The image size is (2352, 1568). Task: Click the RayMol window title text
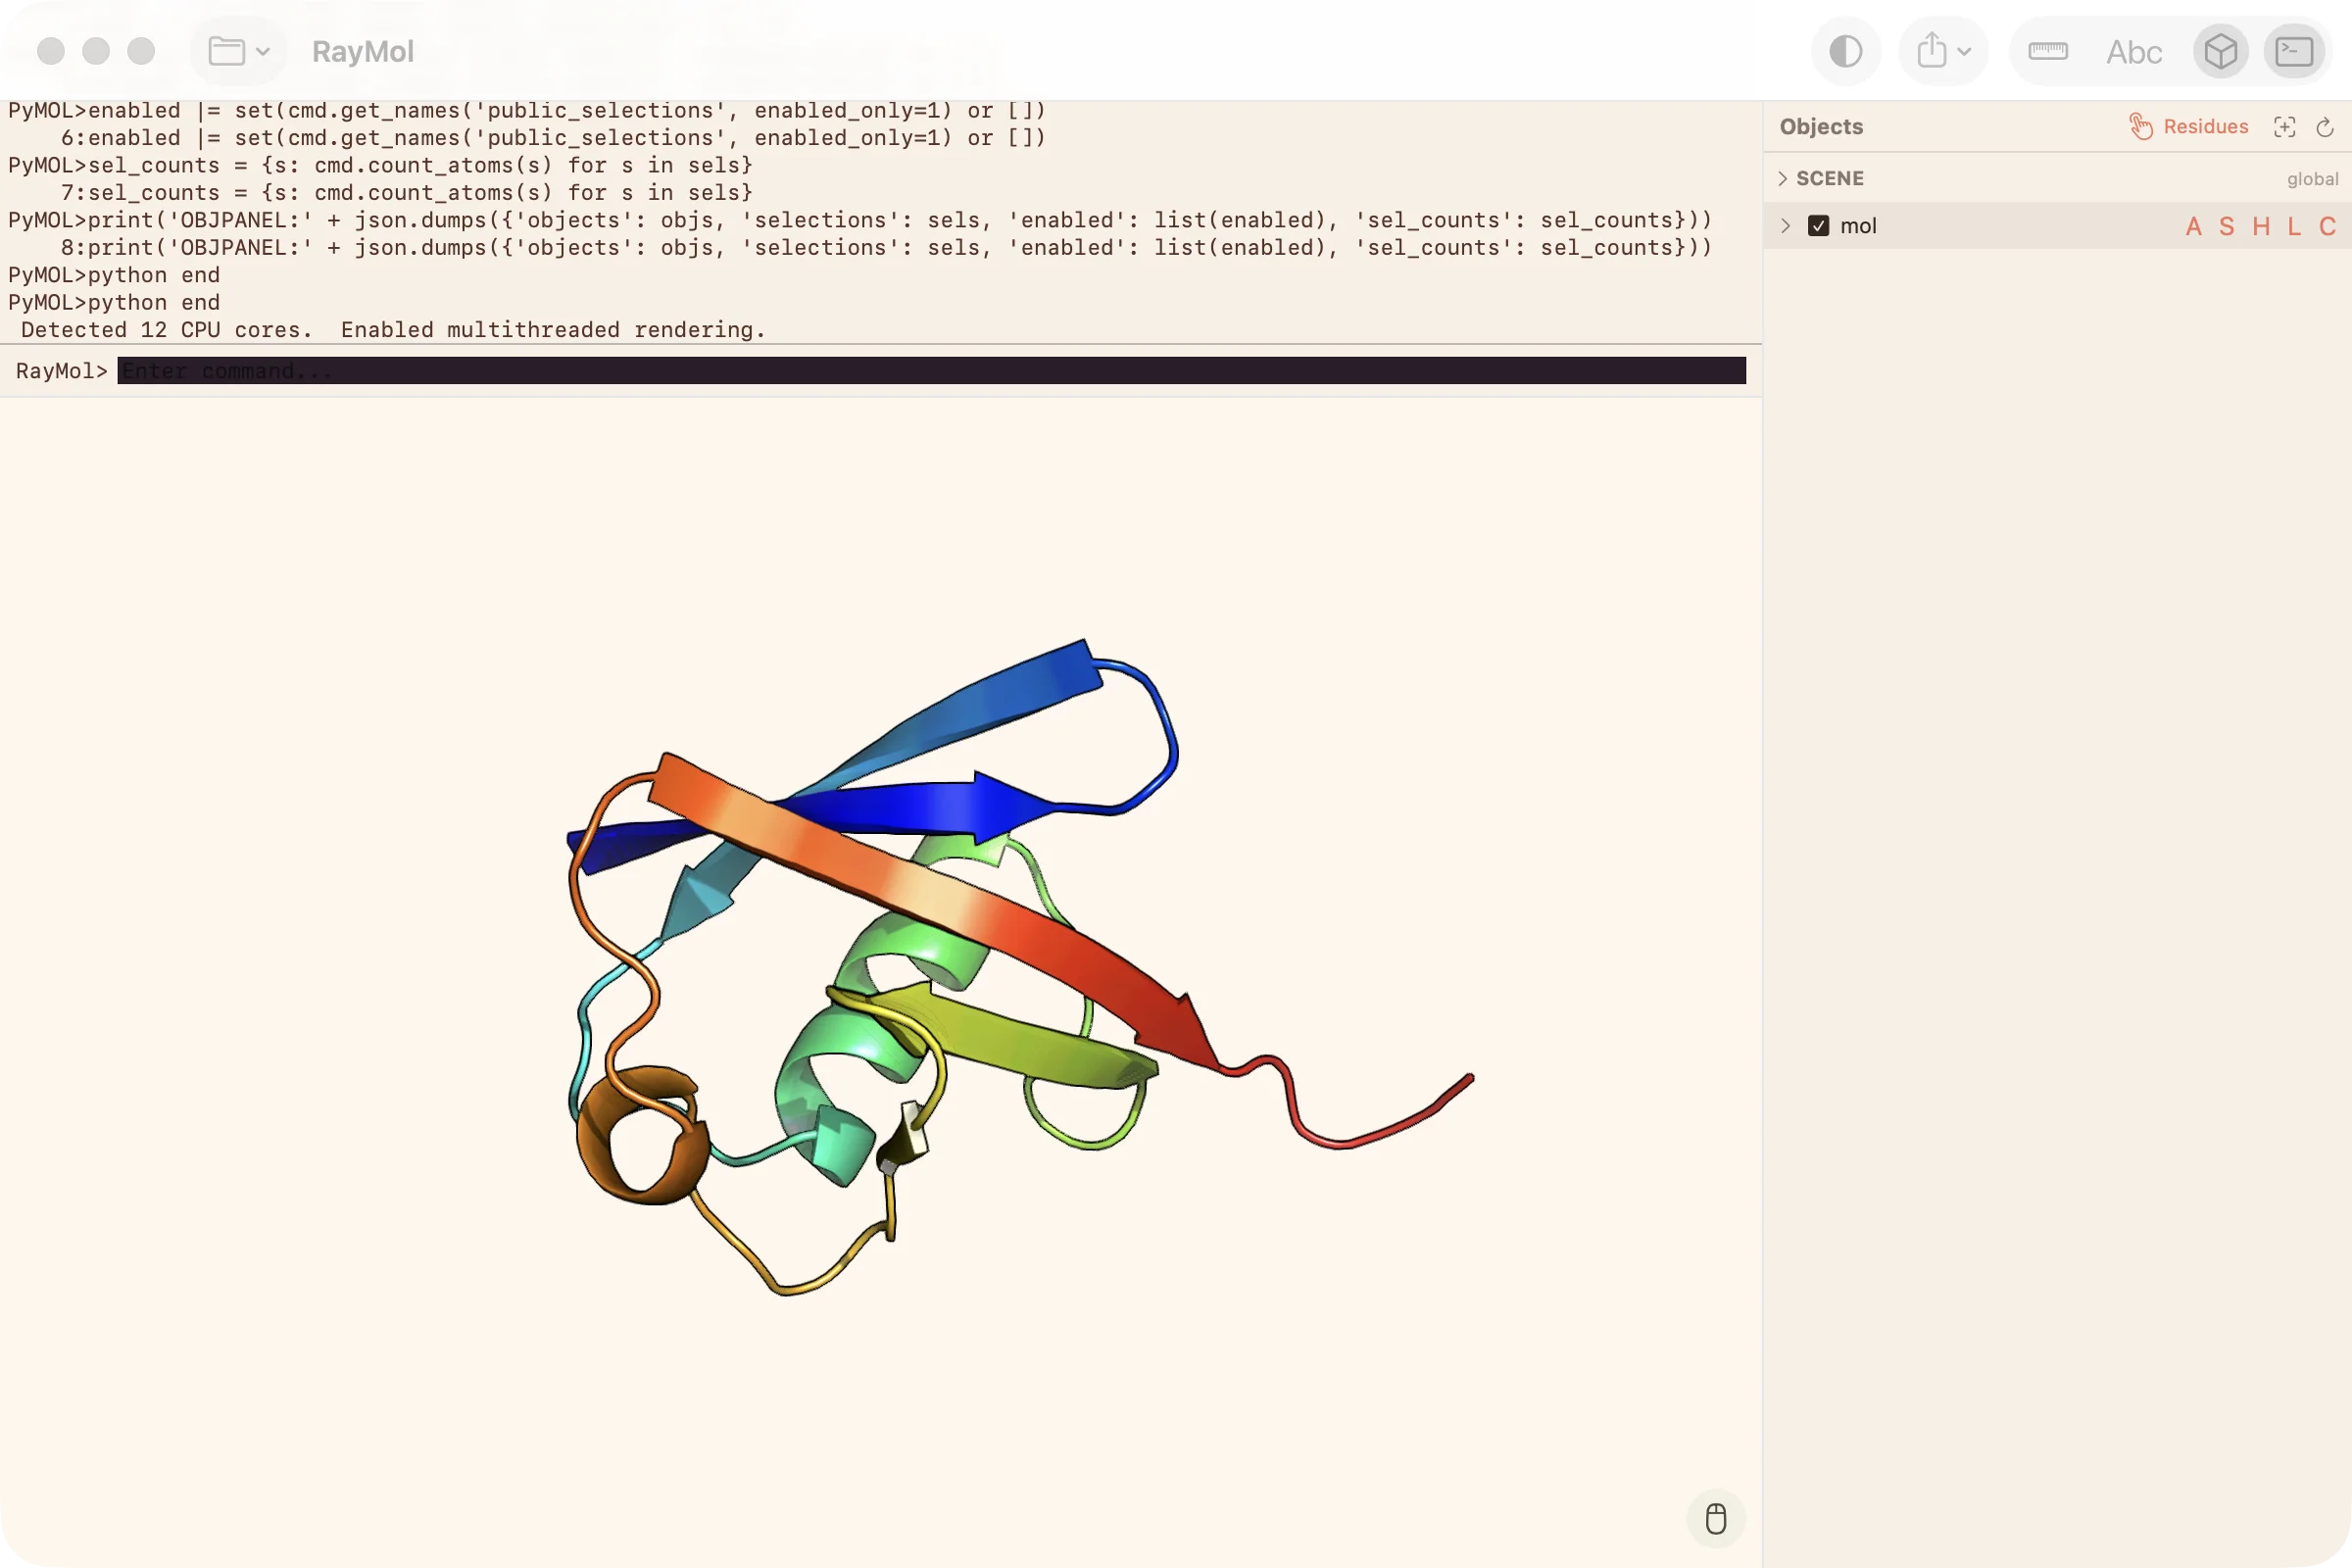point(362,52)
